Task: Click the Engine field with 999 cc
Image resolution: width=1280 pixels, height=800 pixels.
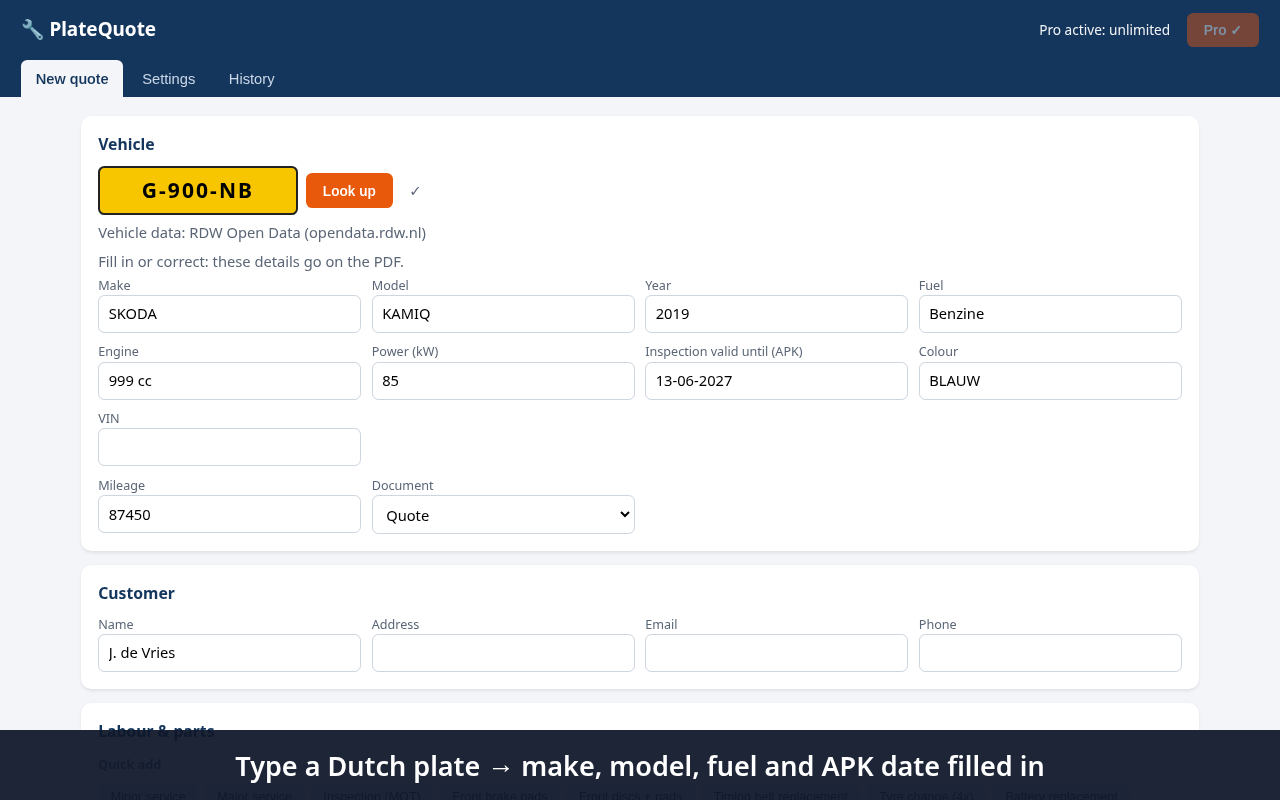Action: [x=229, y=381]
